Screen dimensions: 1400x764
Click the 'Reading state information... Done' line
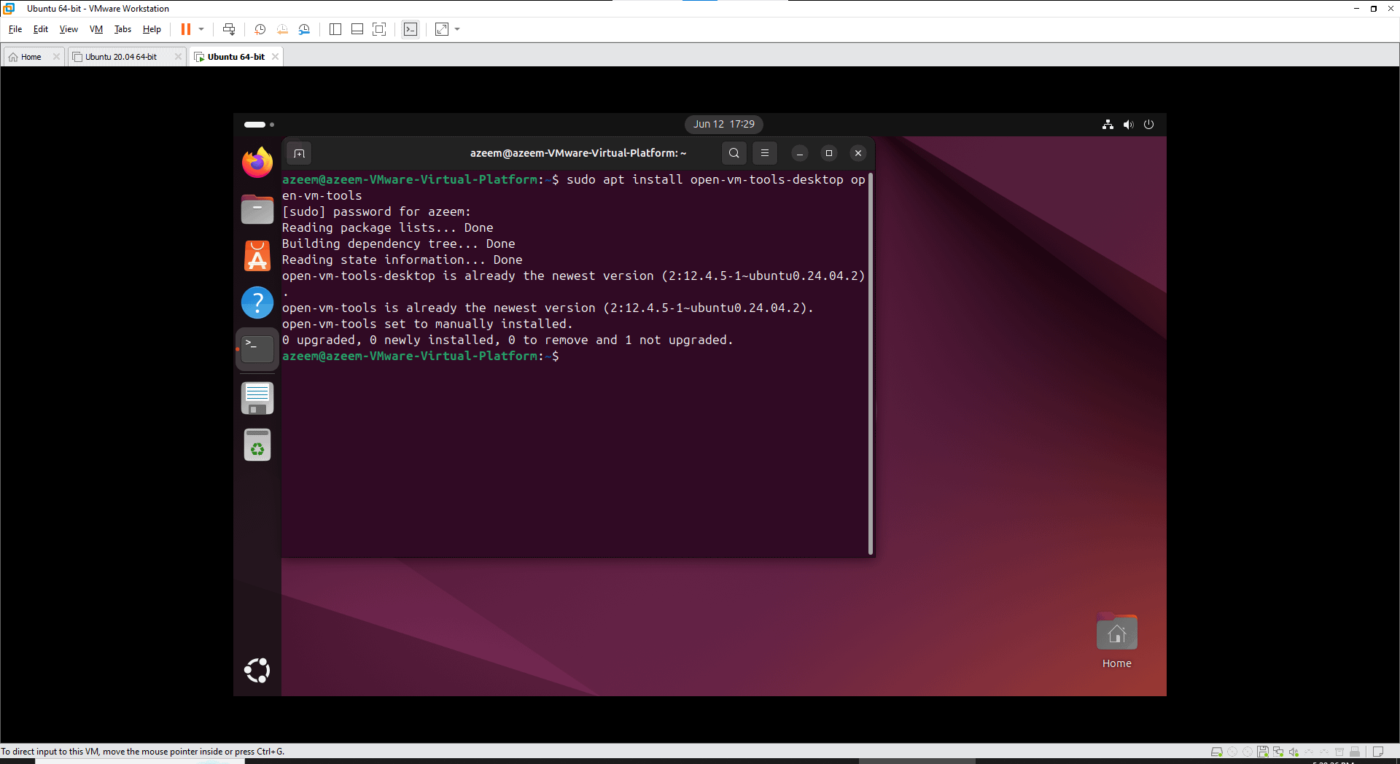[x=402, y=260]
